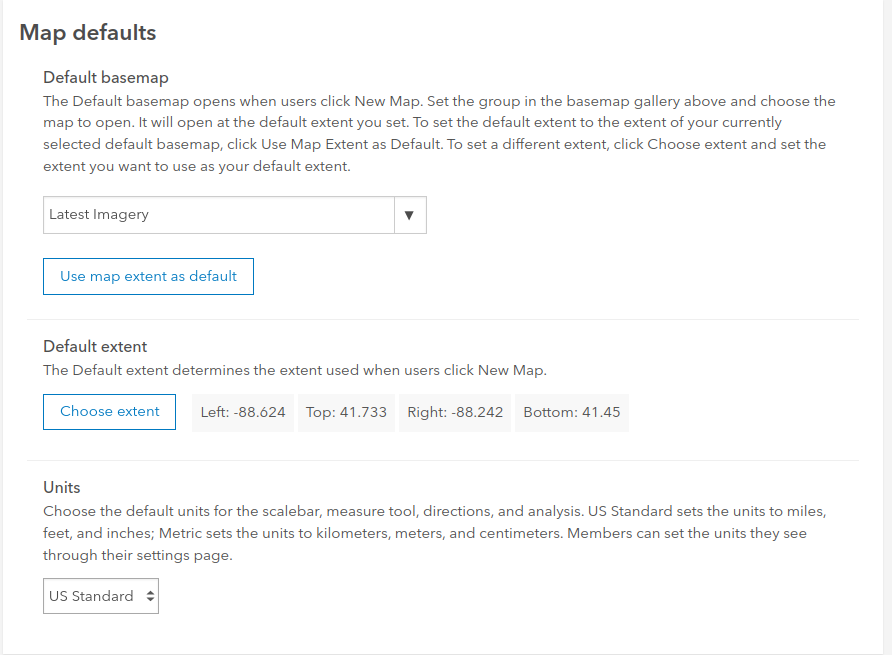Click Use map extent as default

click(x=148, y=276)
